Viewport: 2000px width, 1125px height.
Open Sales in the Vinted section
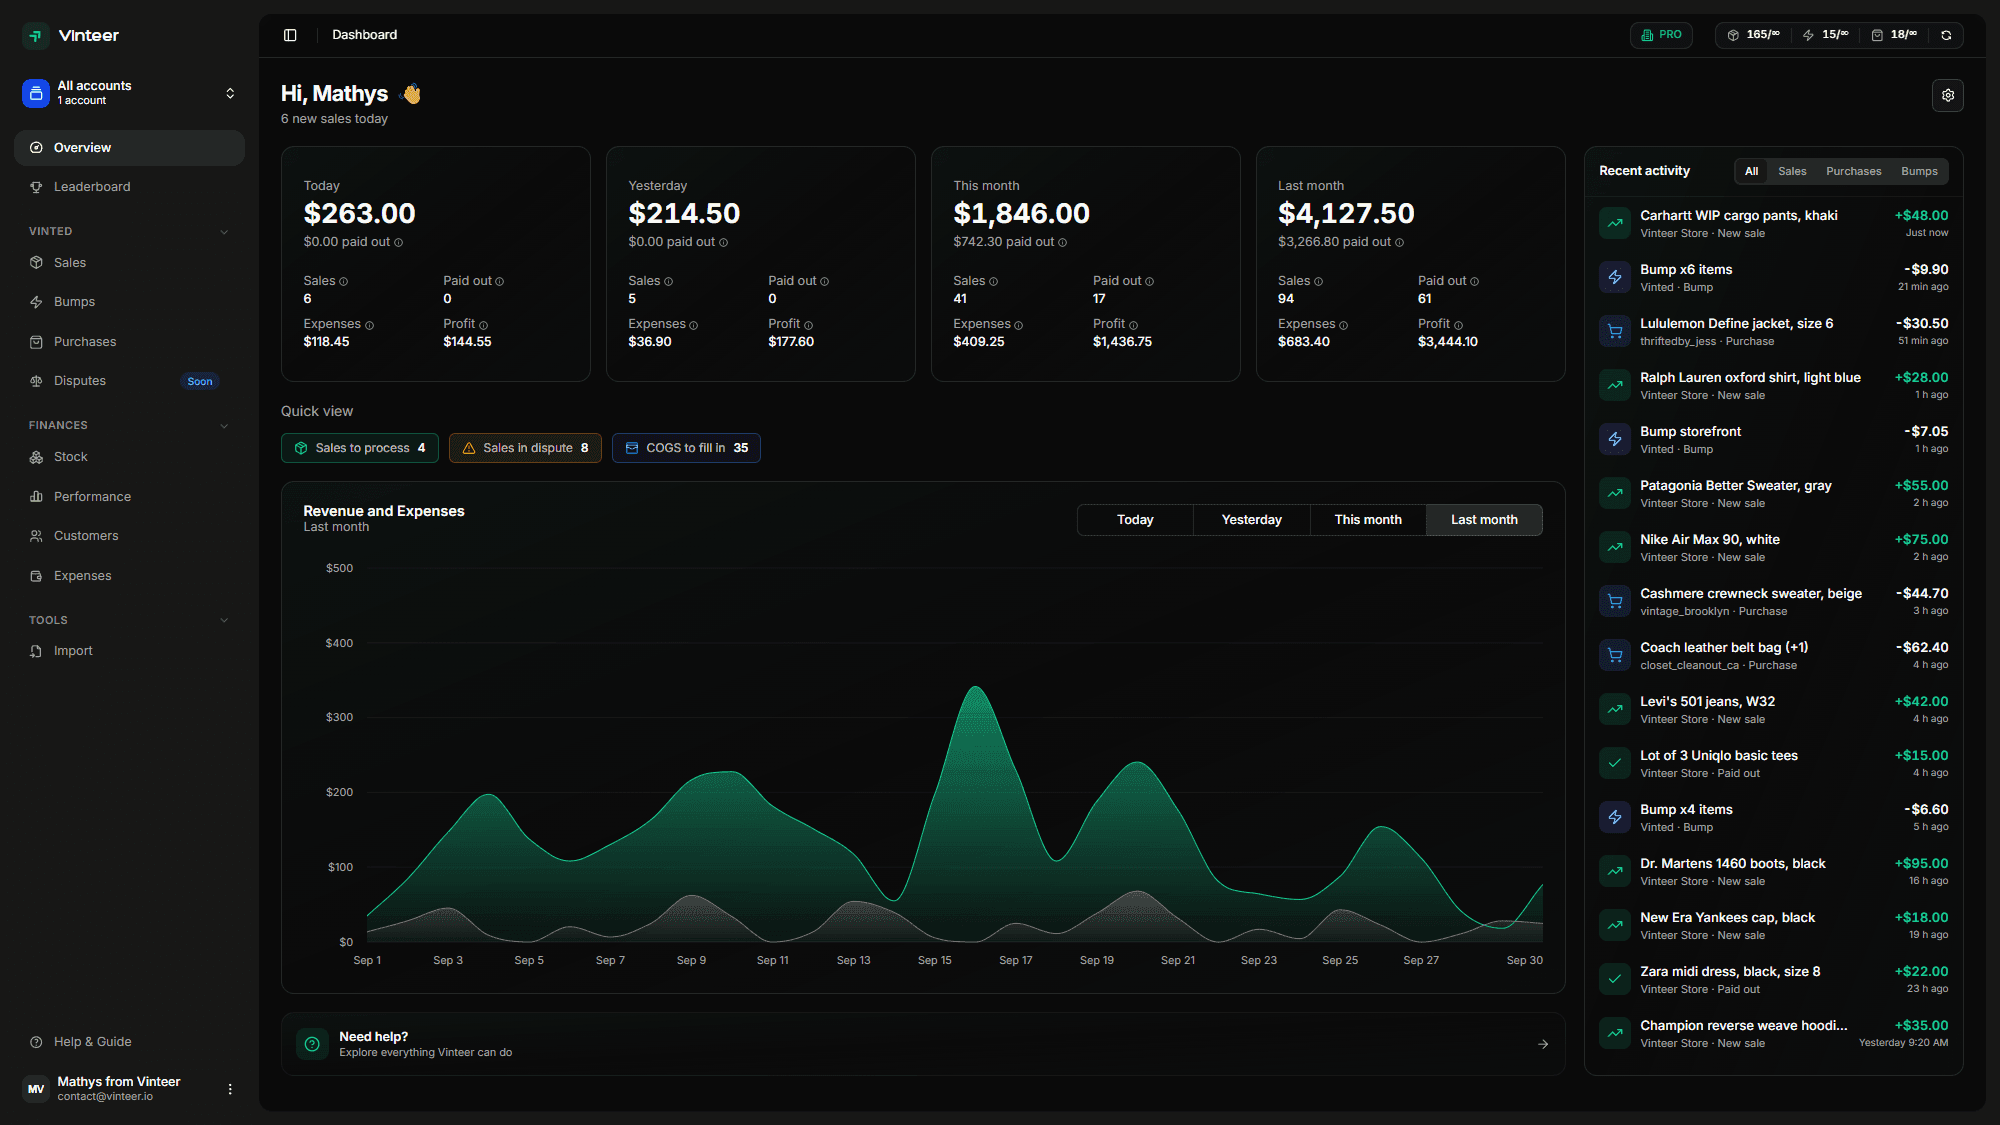click(129, 263)
